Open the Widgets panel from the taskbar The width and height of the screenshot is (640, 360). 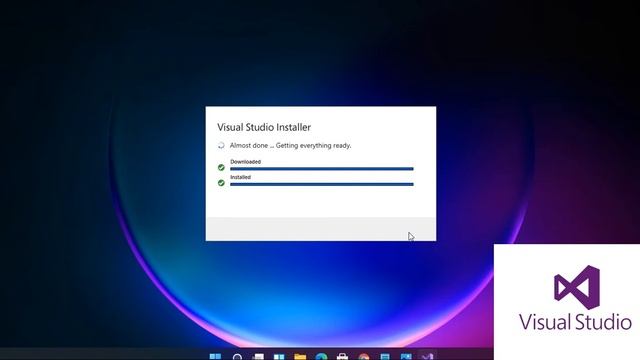pyautogui.click(x=279, y=357)
